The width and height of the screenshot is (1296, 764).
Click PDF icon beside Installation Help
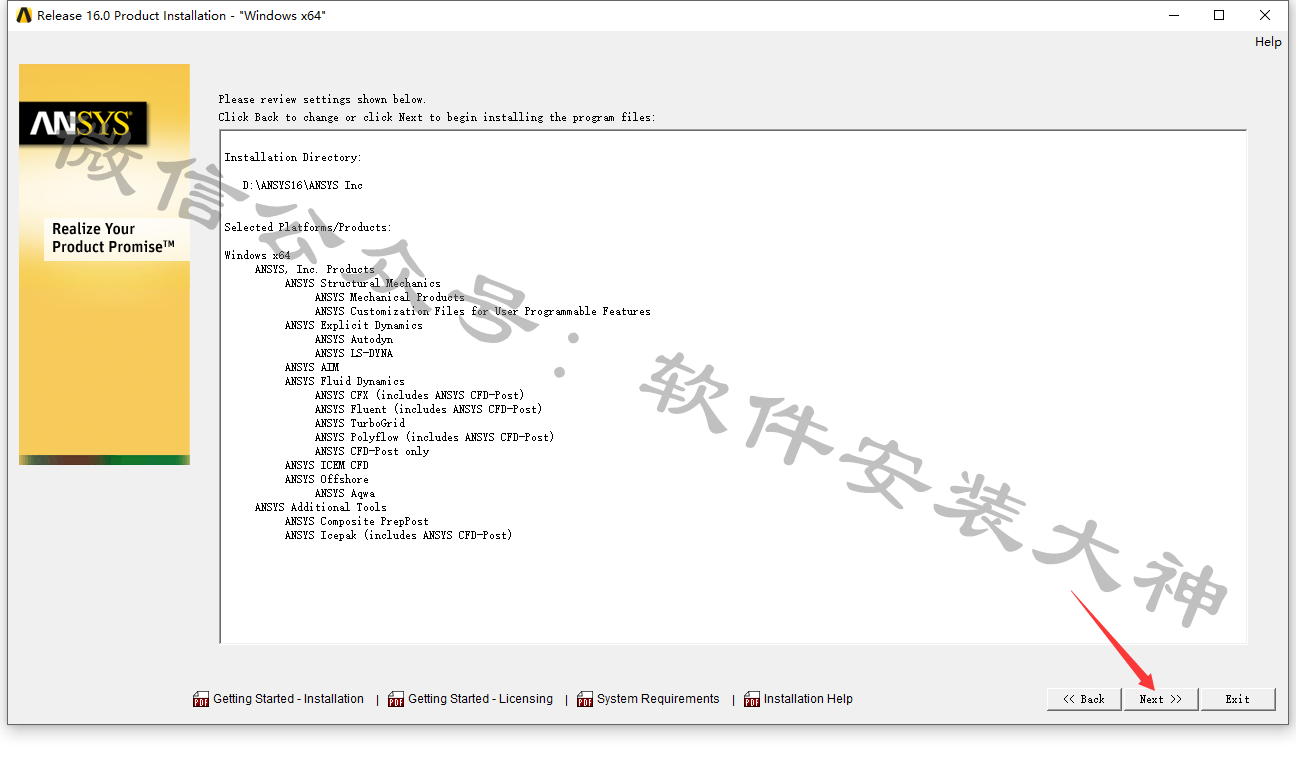[752, 700]
